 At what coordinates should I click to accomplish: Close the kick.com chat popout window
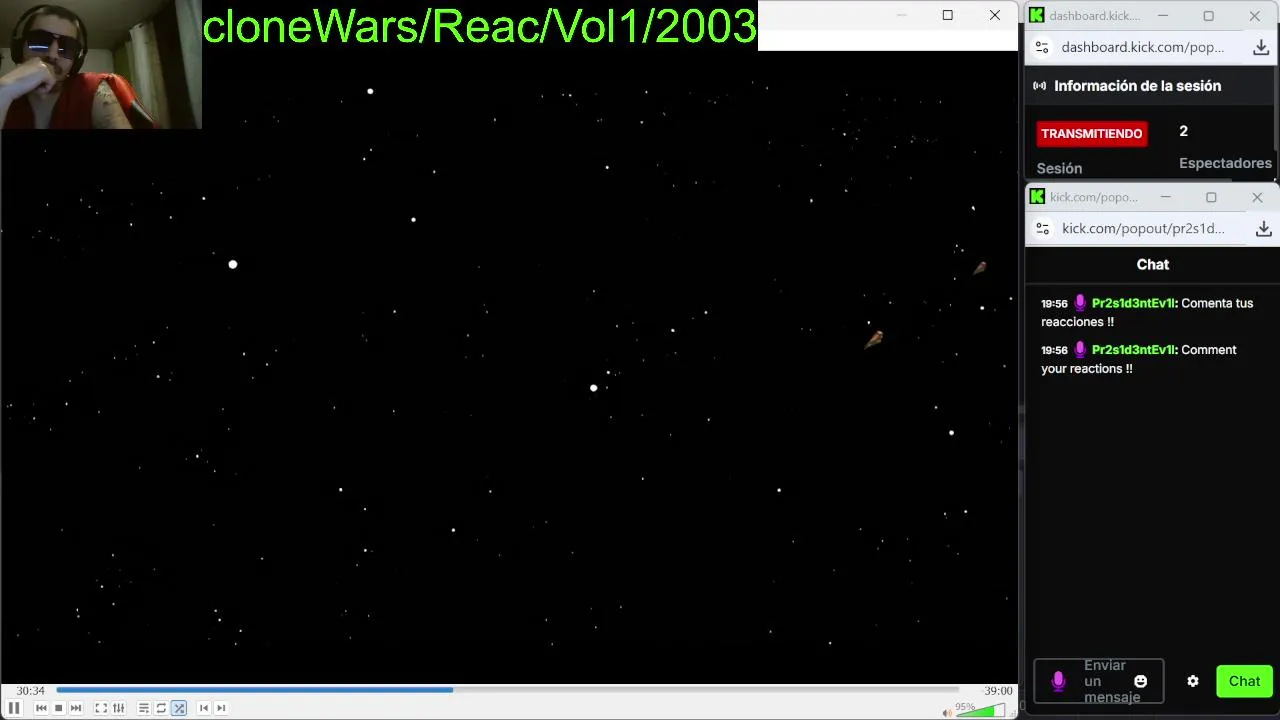pos(1257,198)
